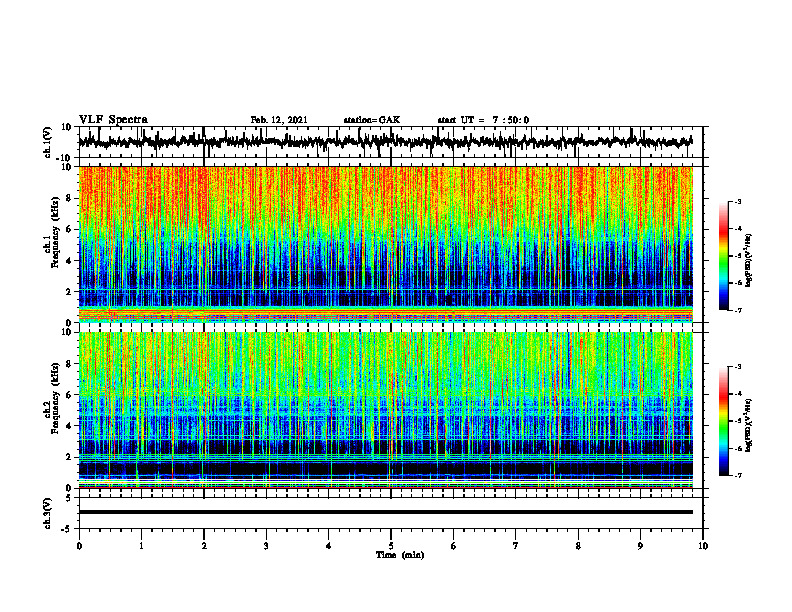Click time axis tick label '7'

click(516, 546)
